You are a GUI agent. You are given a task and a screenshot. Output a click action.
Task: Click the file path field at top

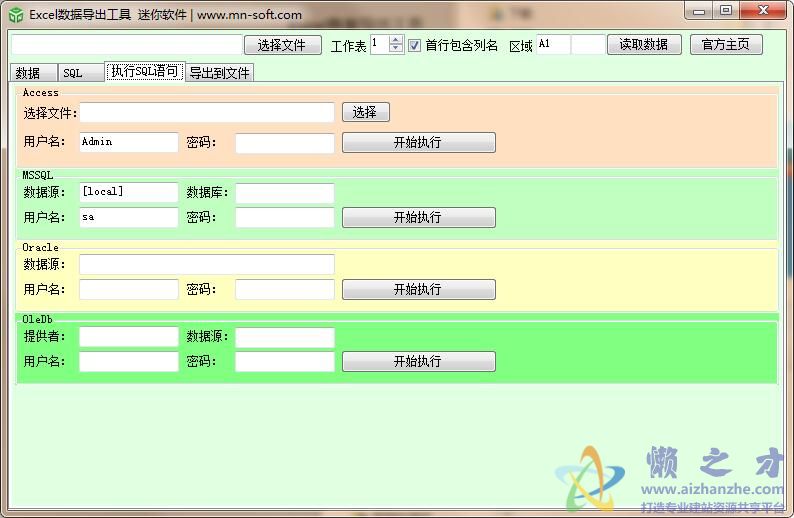(x=126, y=45)
